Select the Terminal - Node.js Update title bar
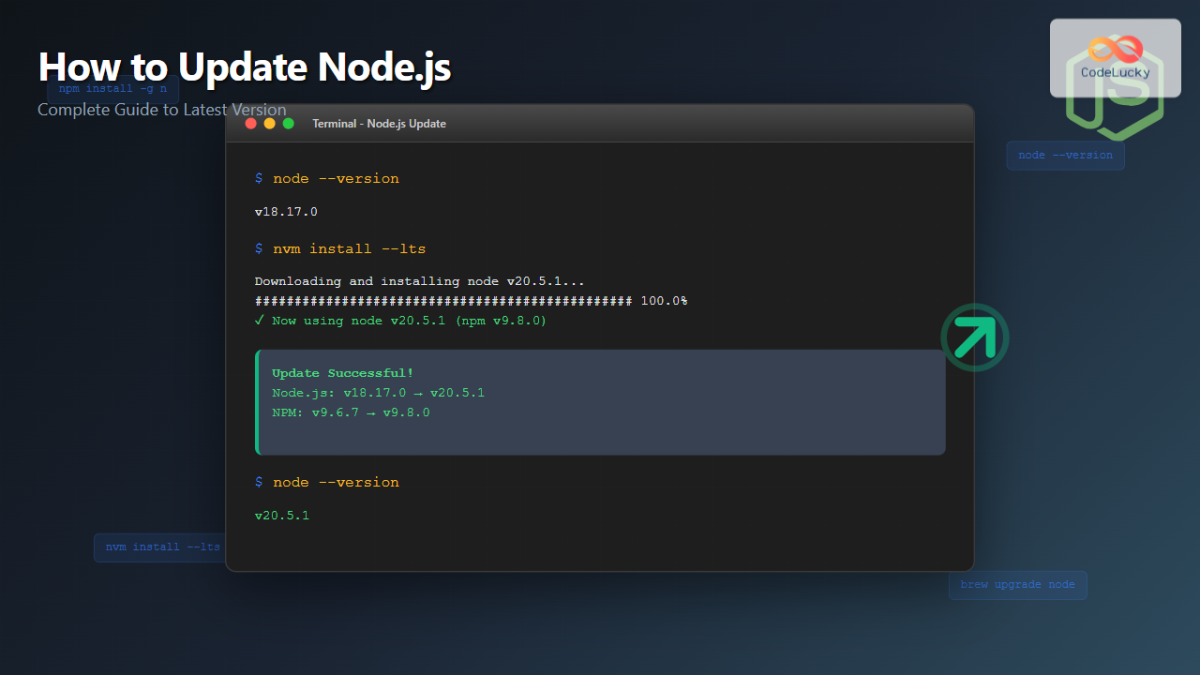The width and height of the screenshot is (1200, 675). point(379,123)
